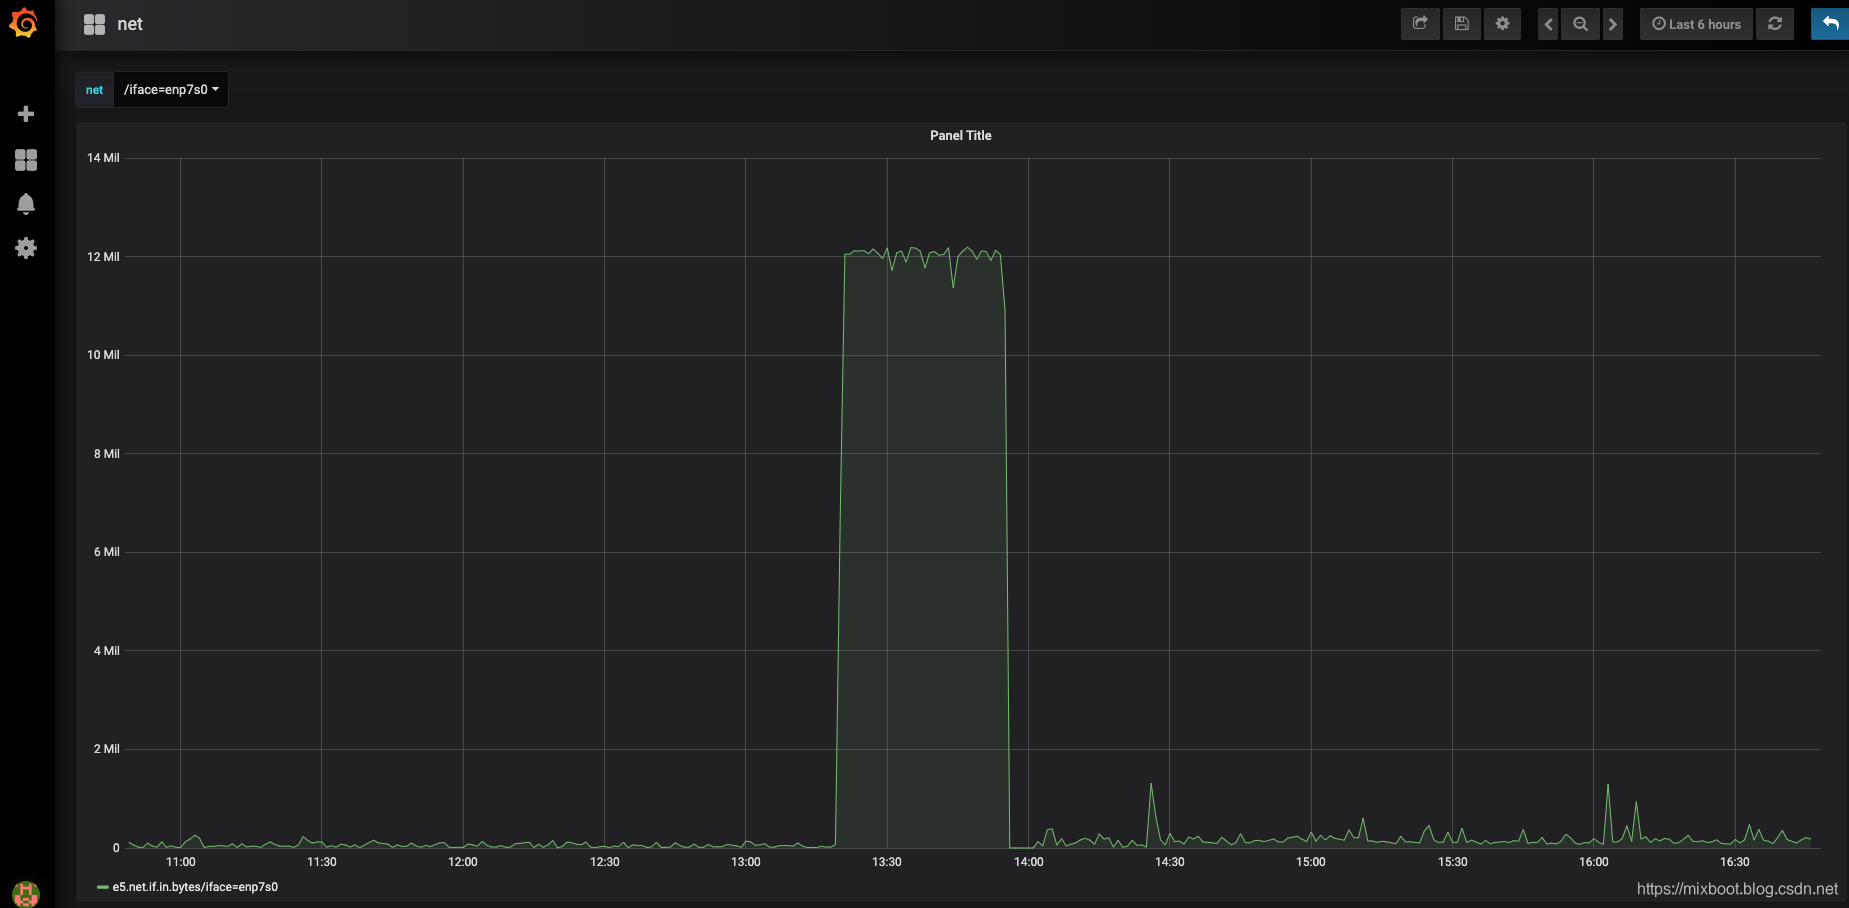
Task: Shift time range backward
Action: 1548,24
